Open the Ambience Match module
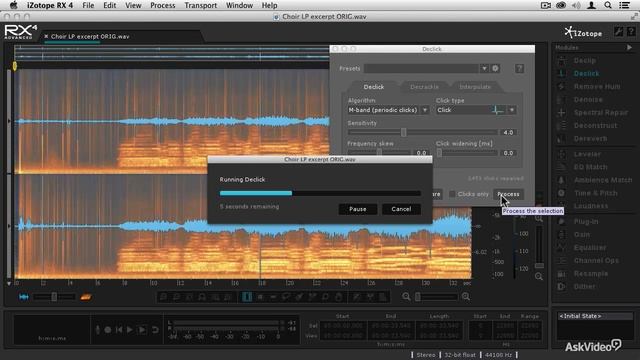 pyautogui.click(x=602, y=180)
